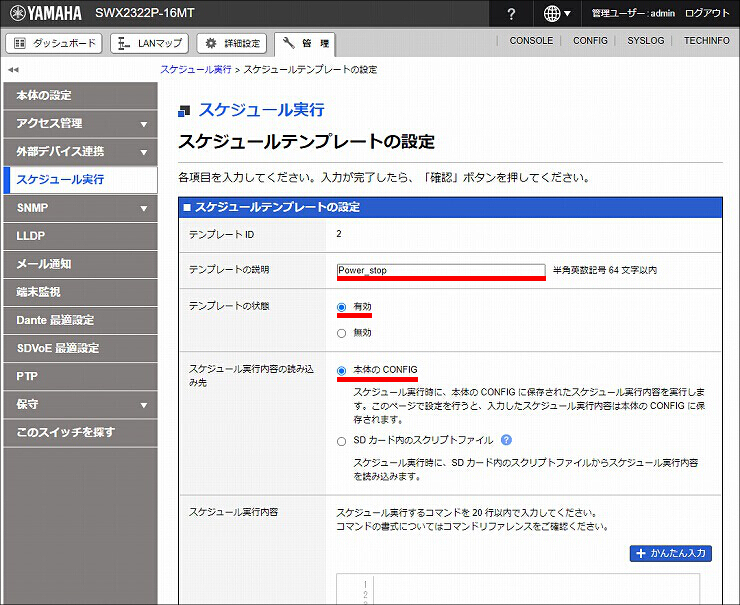Open メール通知 in sidebar
This screenshot has width=740, height=605.
click(x=80, y=264)
